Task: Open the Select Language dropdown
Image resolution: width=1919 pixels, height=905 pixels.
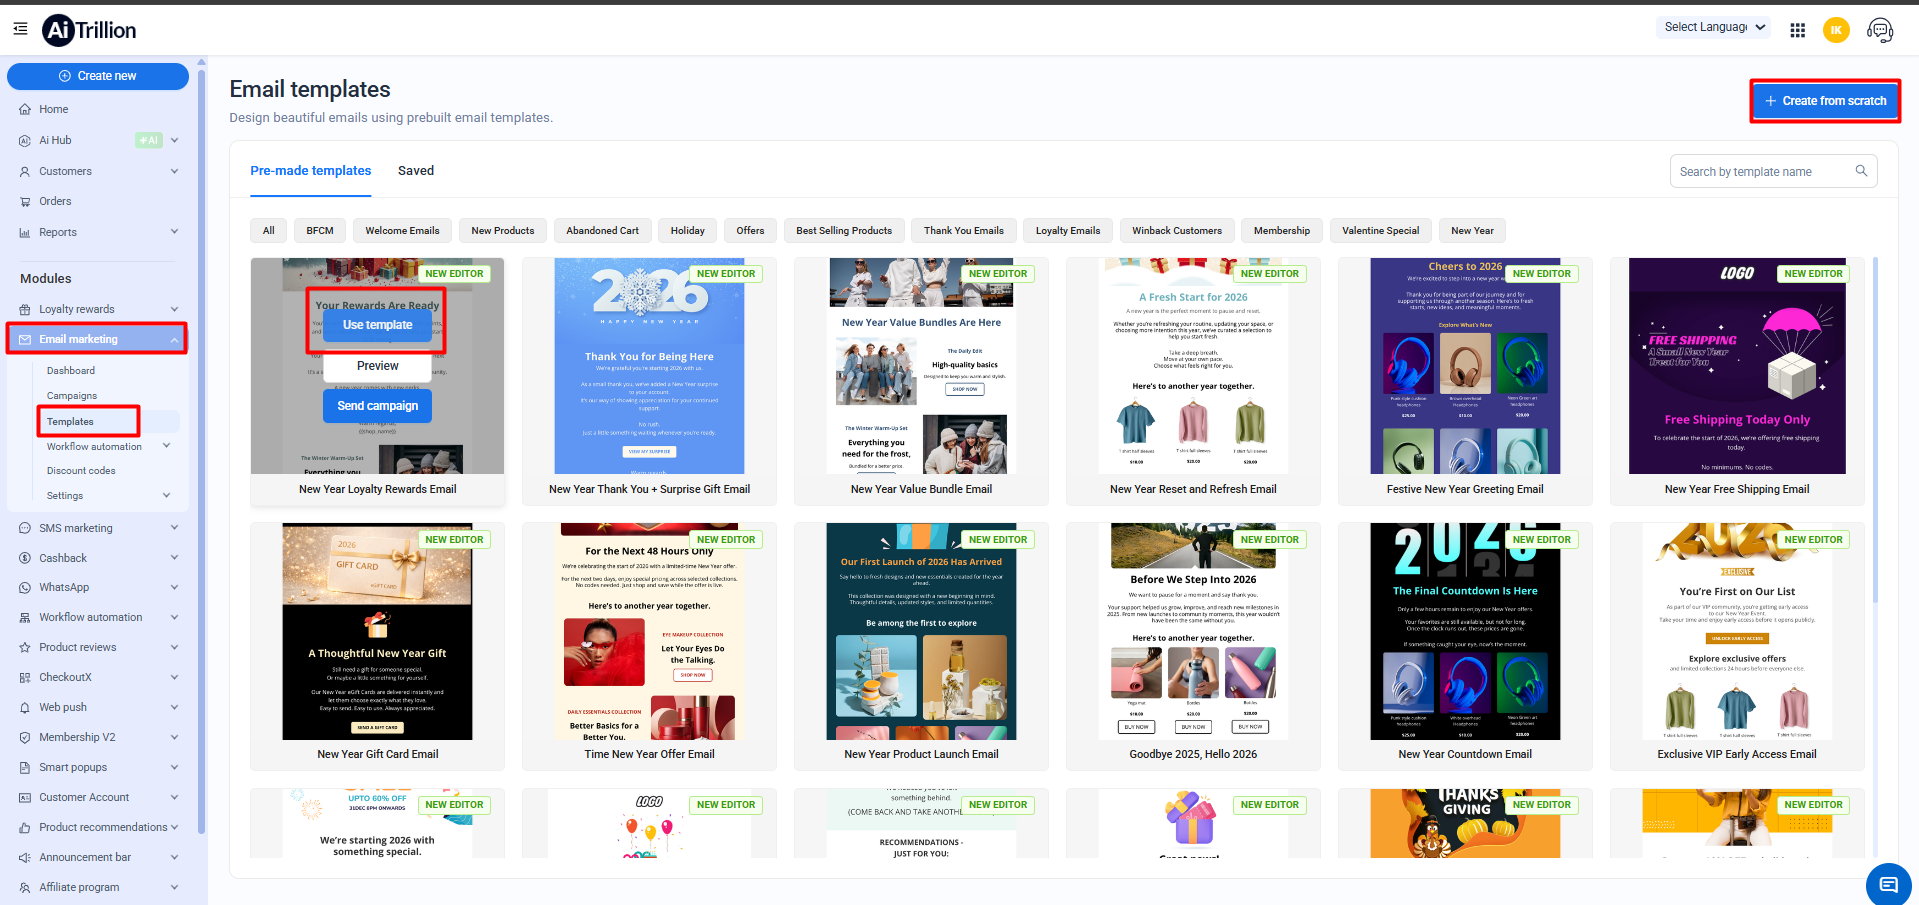Action: click(x=1714, y=28)
